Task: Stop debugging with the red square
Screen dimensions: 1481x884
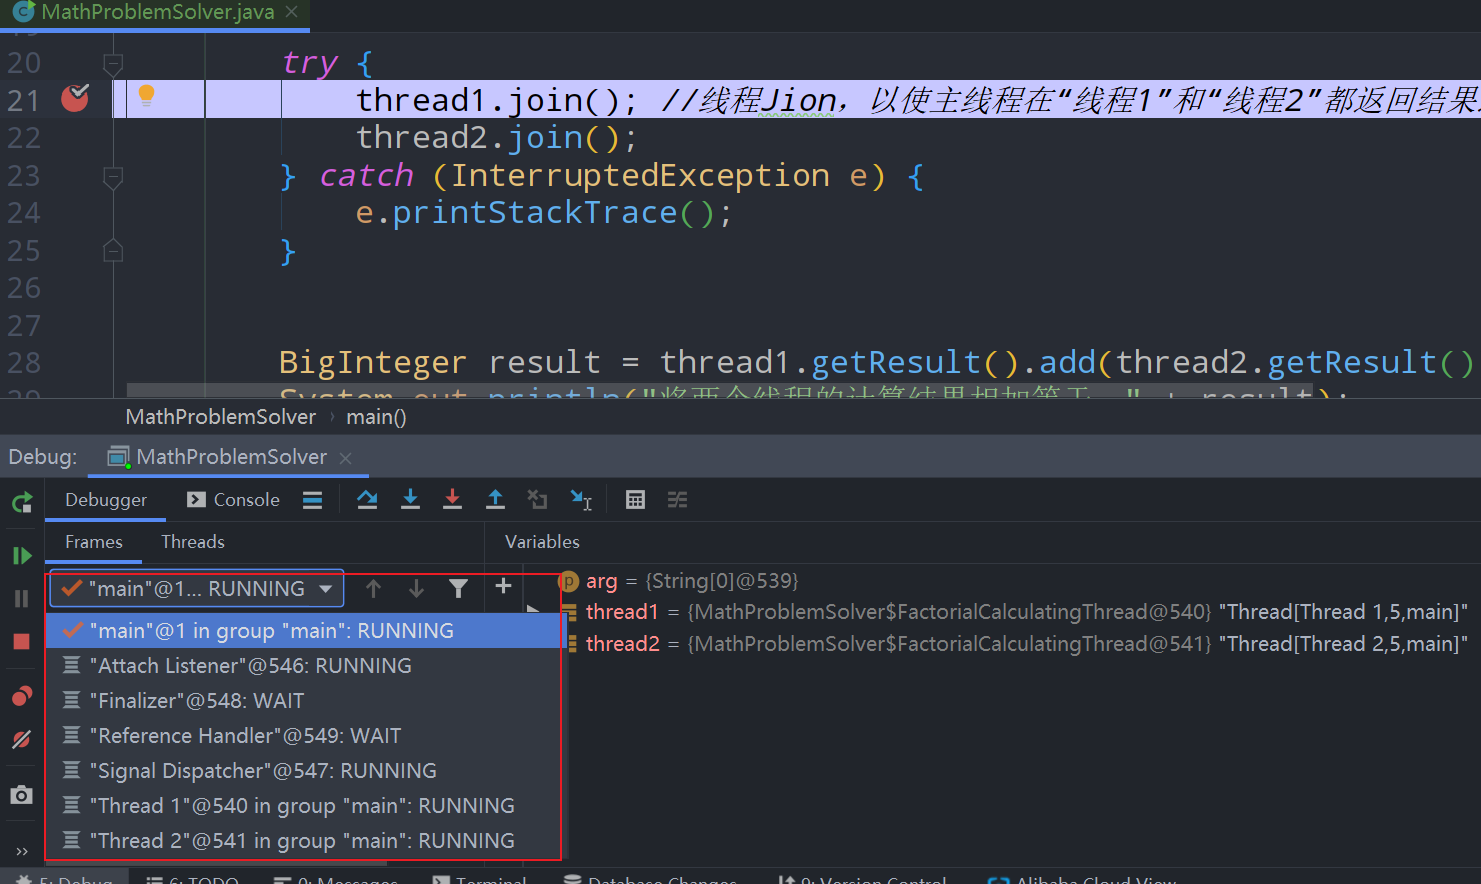Action: pyautogui.click(x=22, y=642)
